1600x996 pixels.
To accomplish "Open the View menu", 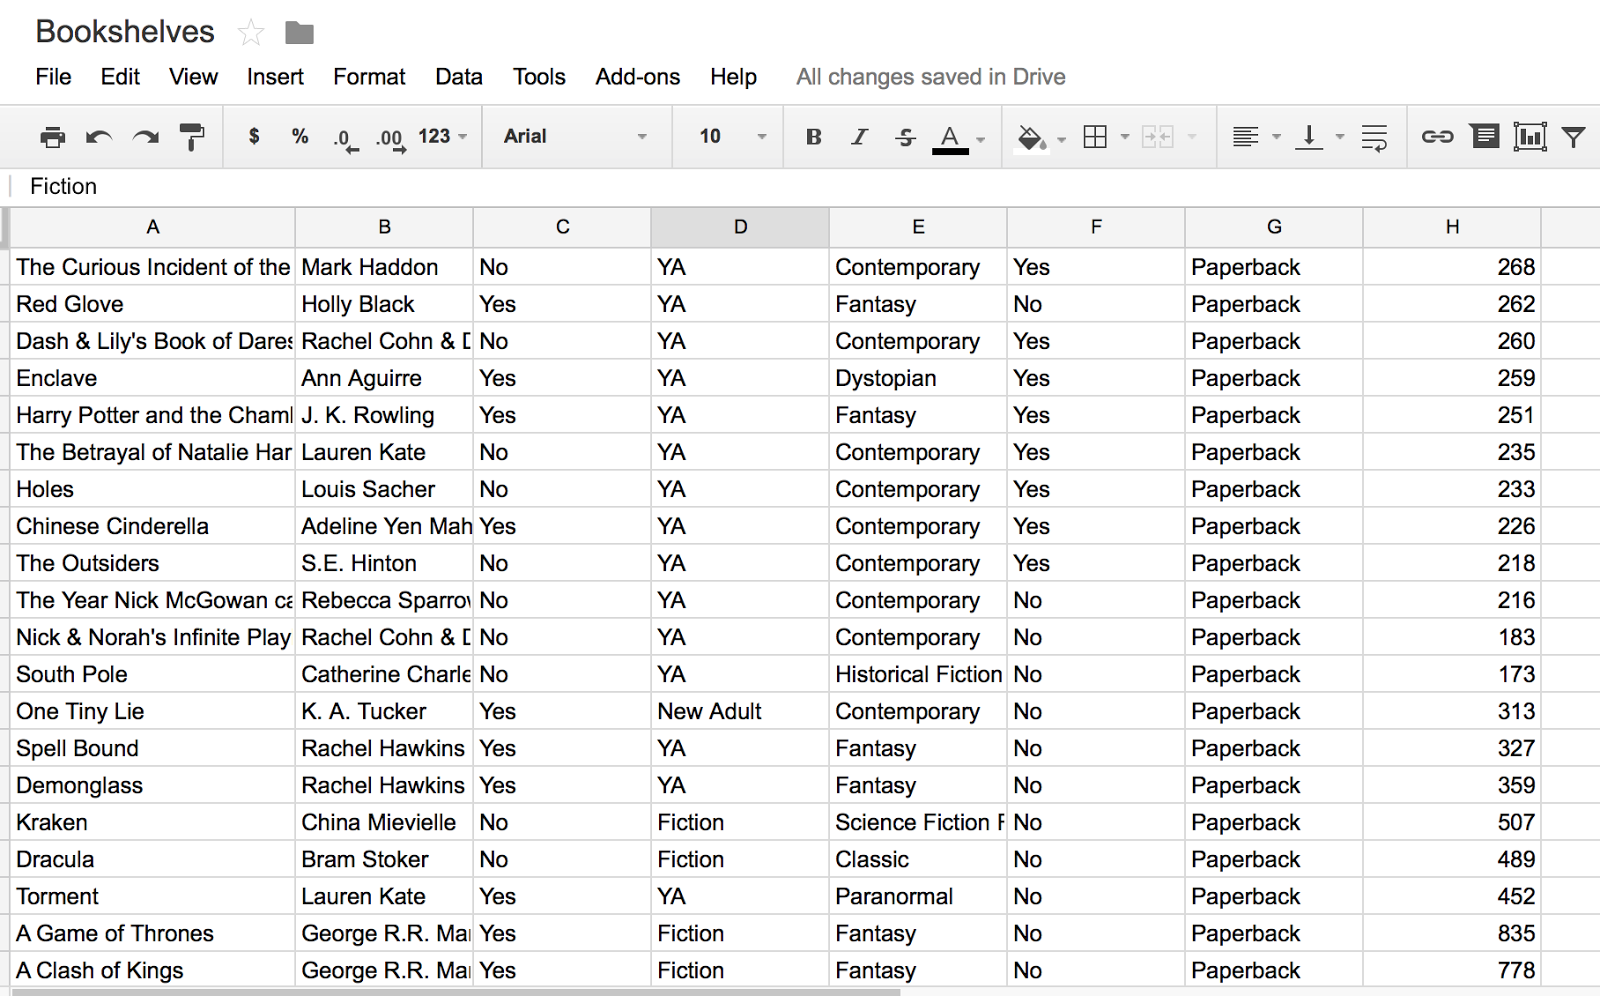I will pyautogui.click(x=193, y=77).
